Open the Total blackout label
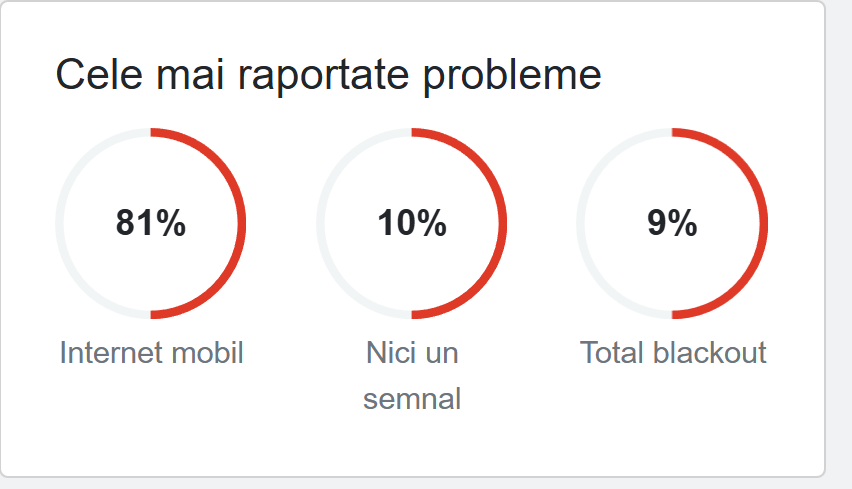The height and width of the screenshot is (489, 852). click(673, 353)
